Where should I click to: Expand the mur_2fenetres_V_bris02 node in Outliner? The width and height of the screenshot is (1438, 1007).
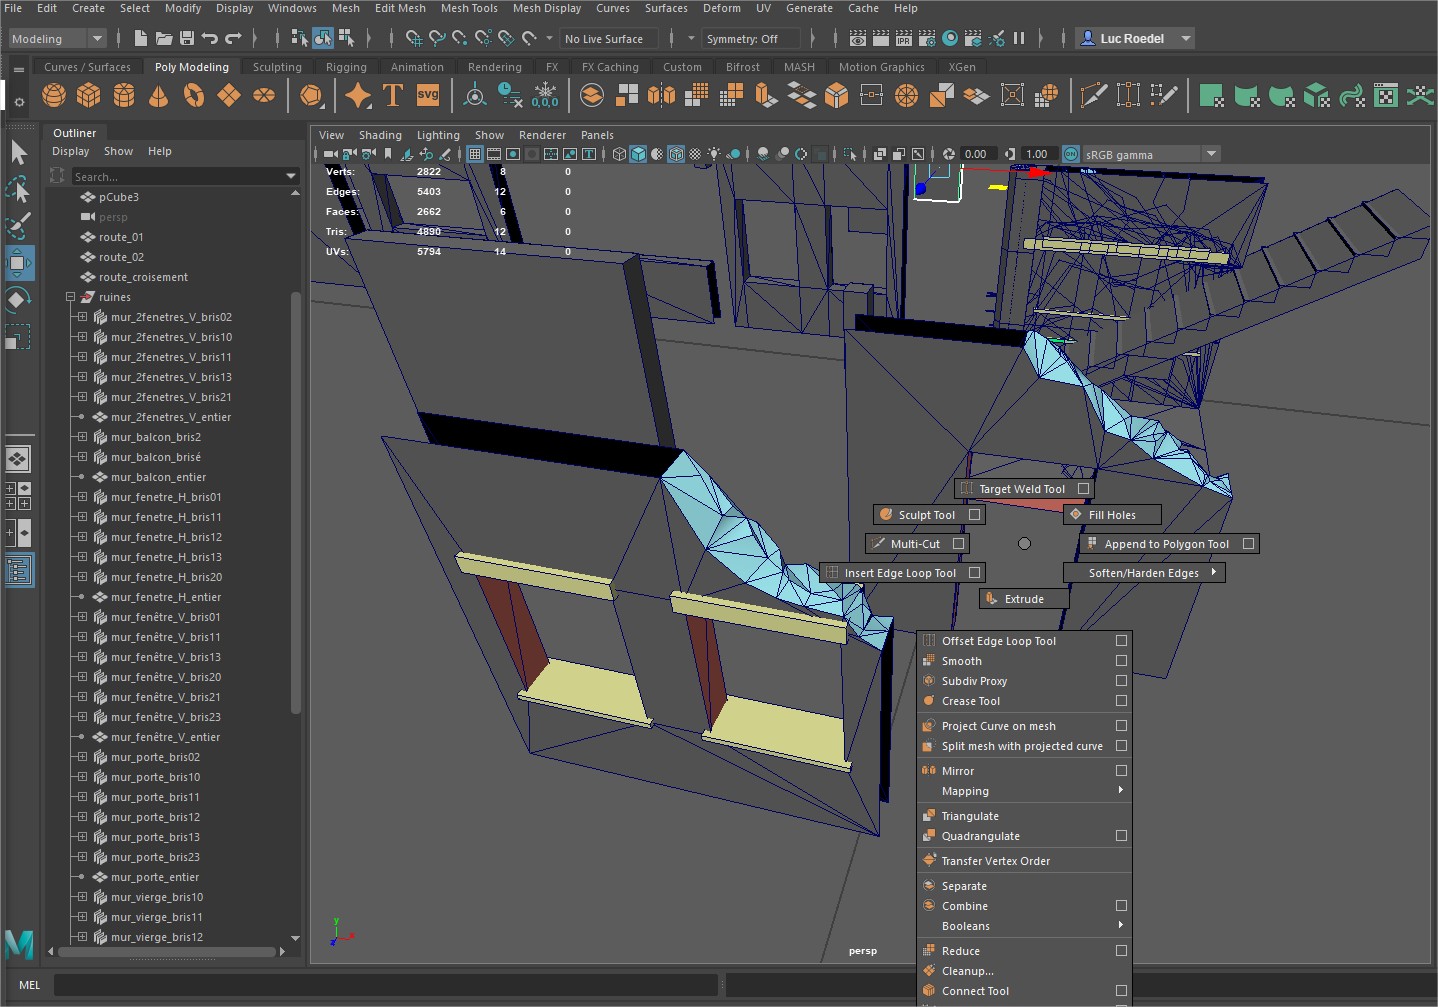pos(82,317)
